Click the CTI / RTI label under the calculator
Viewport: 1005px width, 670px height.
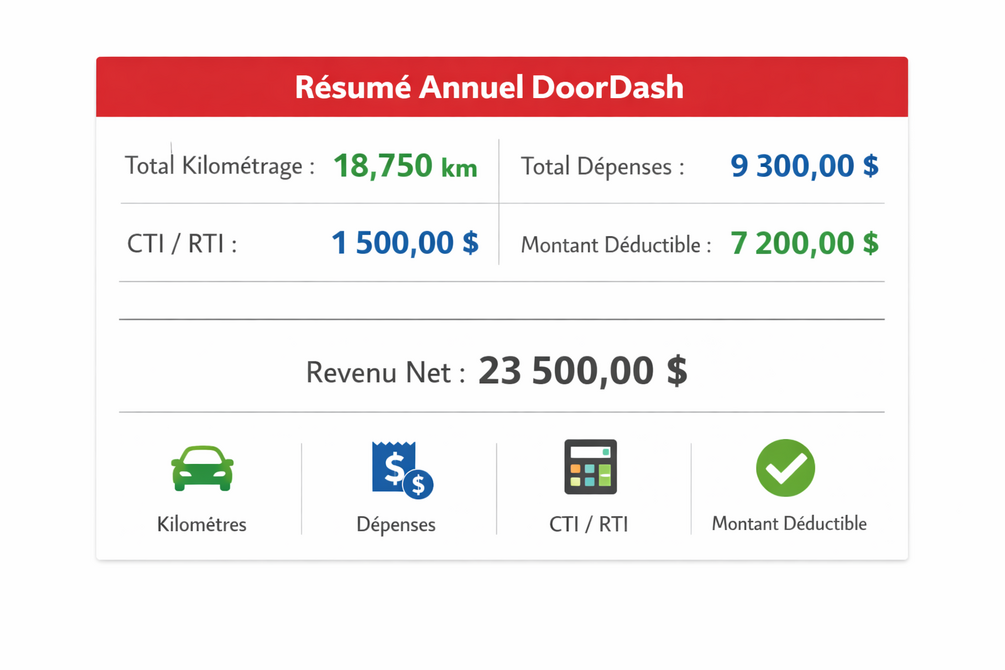[588, 524]
